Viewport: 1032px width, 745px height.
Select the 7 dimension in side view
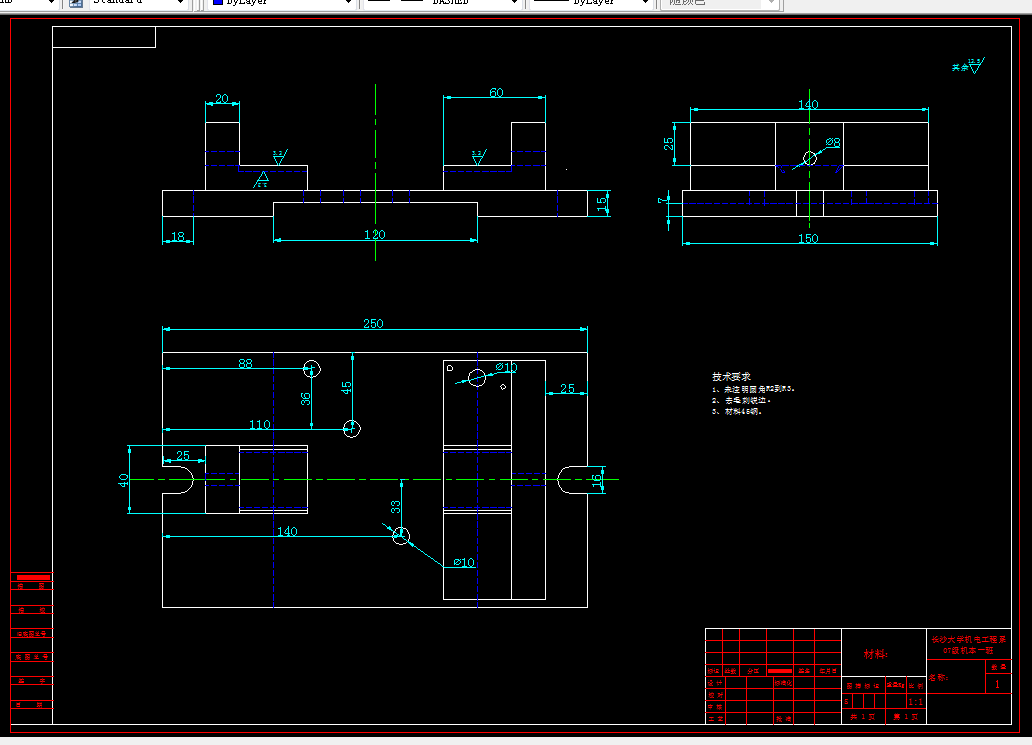click(662, 200)
